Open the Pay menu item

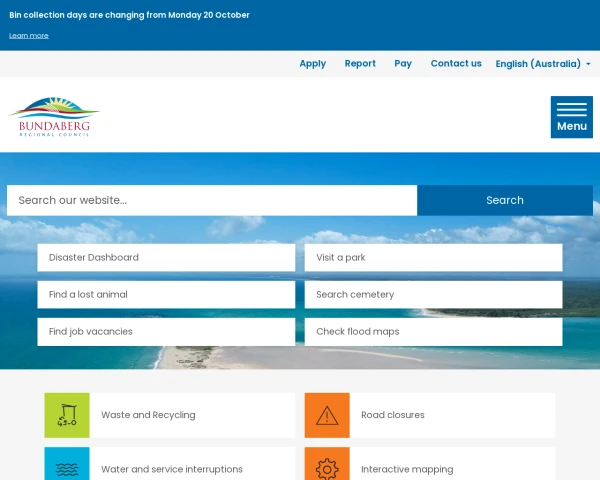pyautogui.click(x=403, y=64)
